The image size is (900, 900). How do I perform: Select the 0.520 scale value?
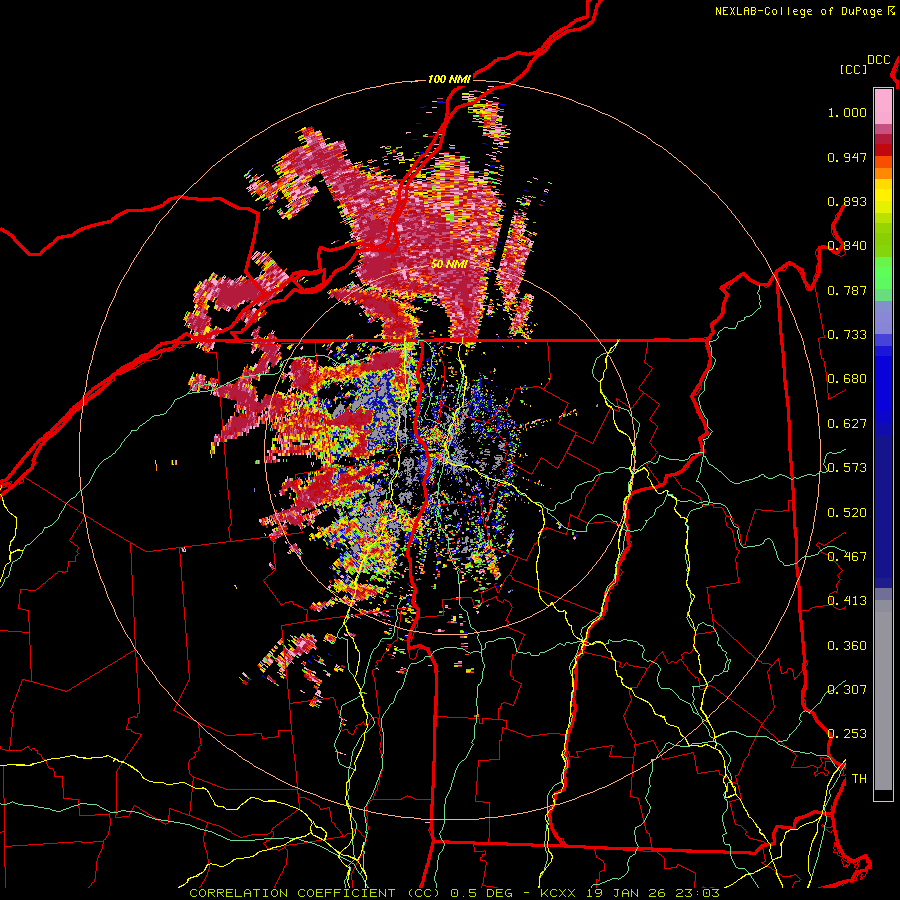click(x=847, y=513)
